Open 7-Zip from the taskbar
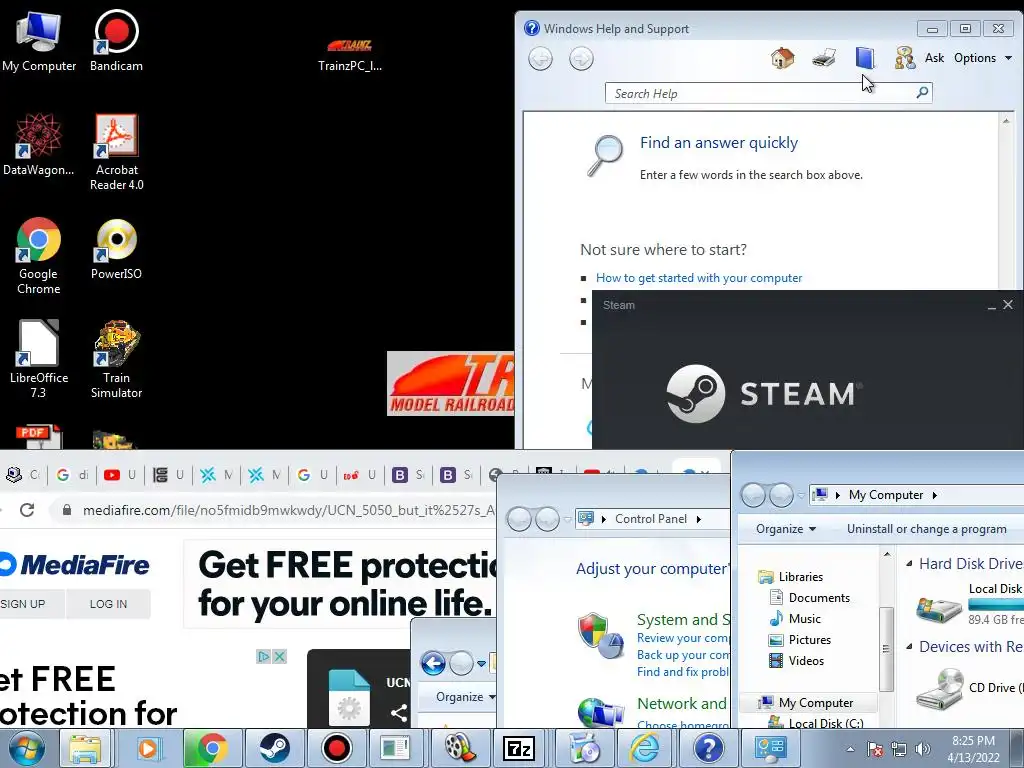The image size is (1024, 768). [519, 748]
